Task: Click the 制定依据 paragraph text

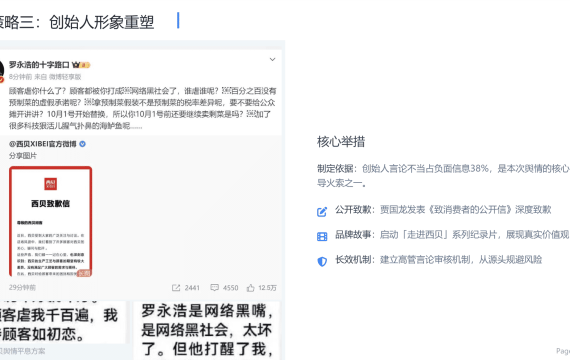Action: click(443, 176)
